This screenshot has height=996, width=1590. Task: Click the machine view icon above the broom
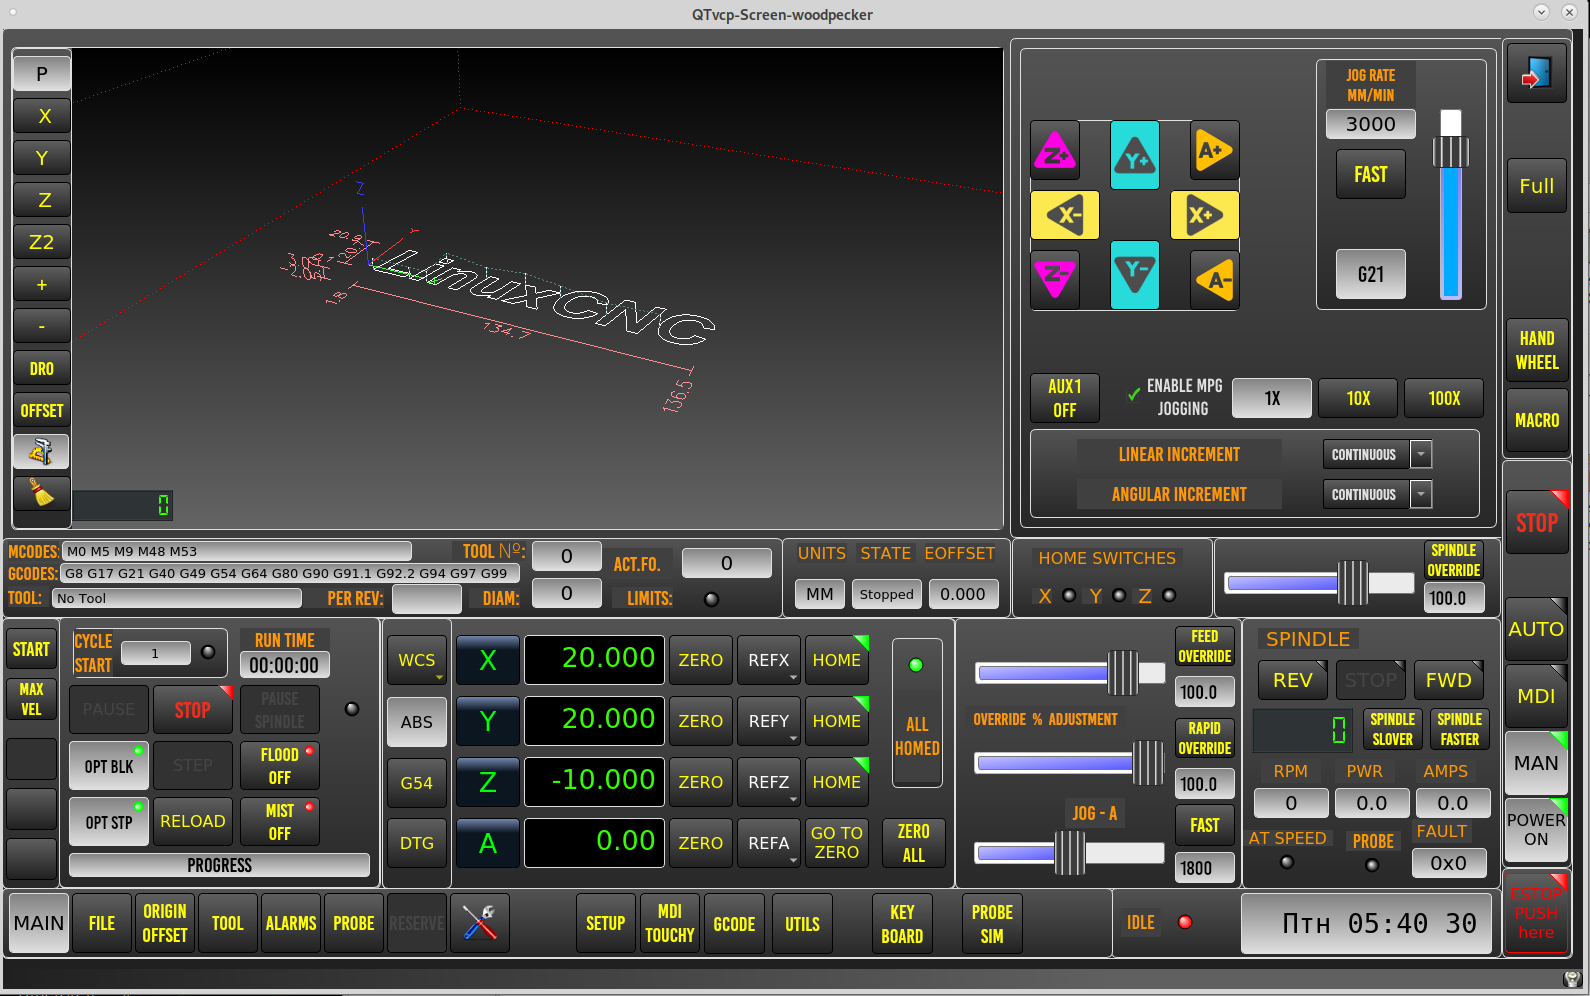41,452
